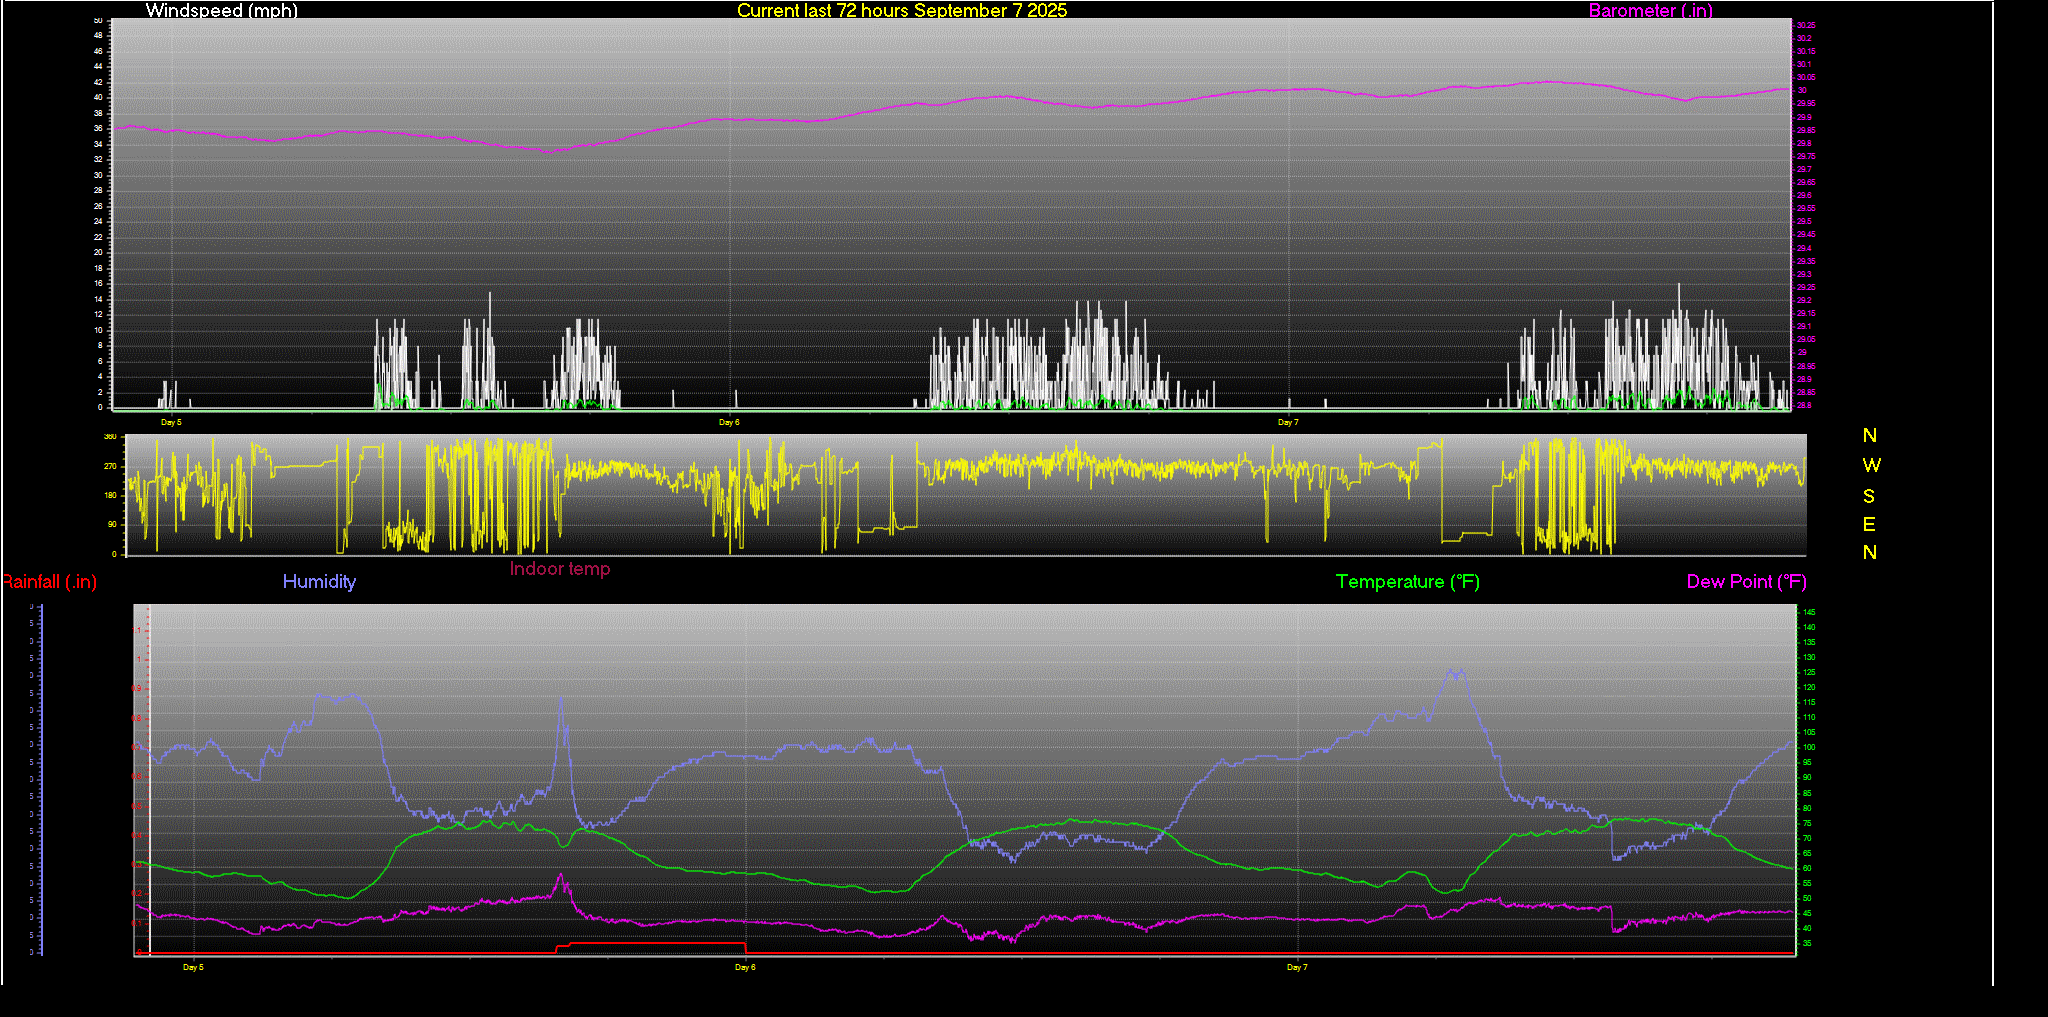Click the '180' tick on wind direction axis

click(110, 495)
